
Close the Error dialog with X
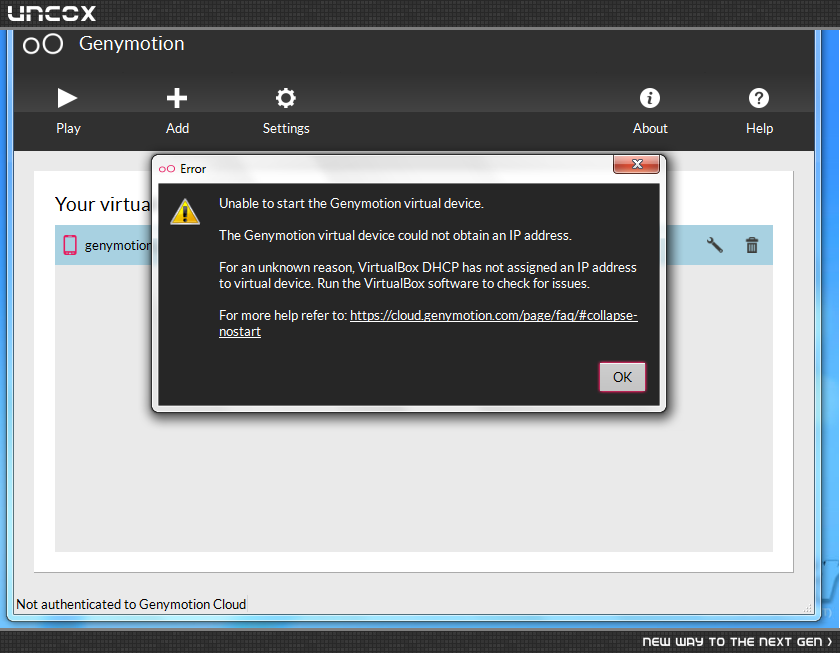pyautogui.click(x=636, y=164)
